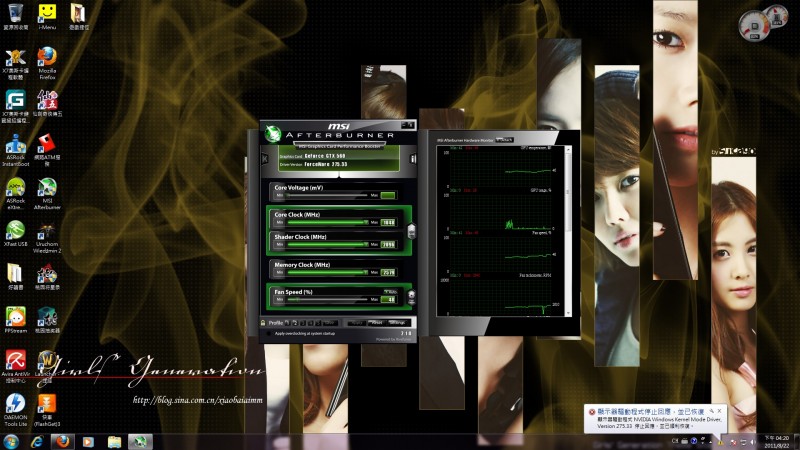
Task: Click the wrench options icon in the notification balloon
Action: [x=711, y=410]
